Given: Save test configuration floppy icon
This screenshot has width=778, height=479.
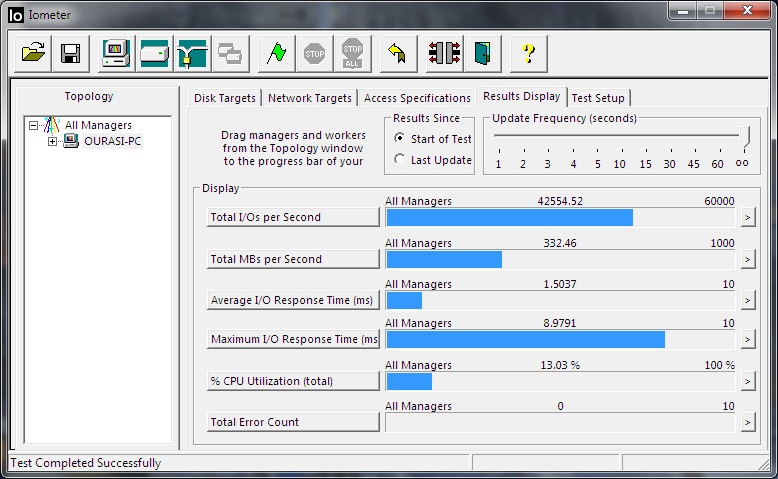Looking at the screenshot, I should pyautogui.click(x=70, y=53).
